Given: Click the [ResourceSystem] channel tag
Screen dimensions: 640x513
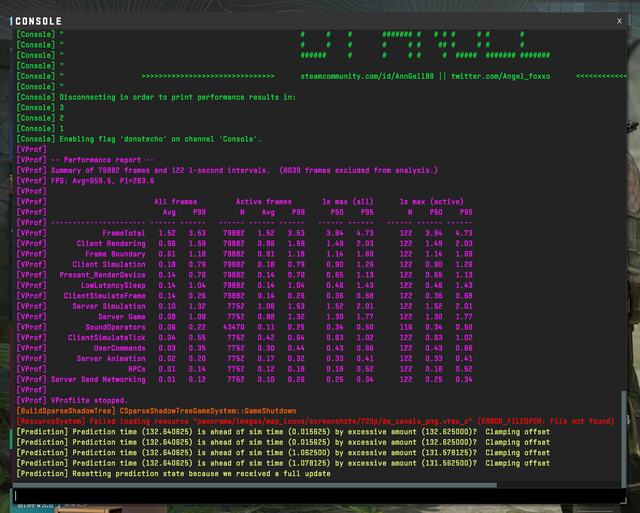Looking at the screenshot, I should click(x=51, y=421).
